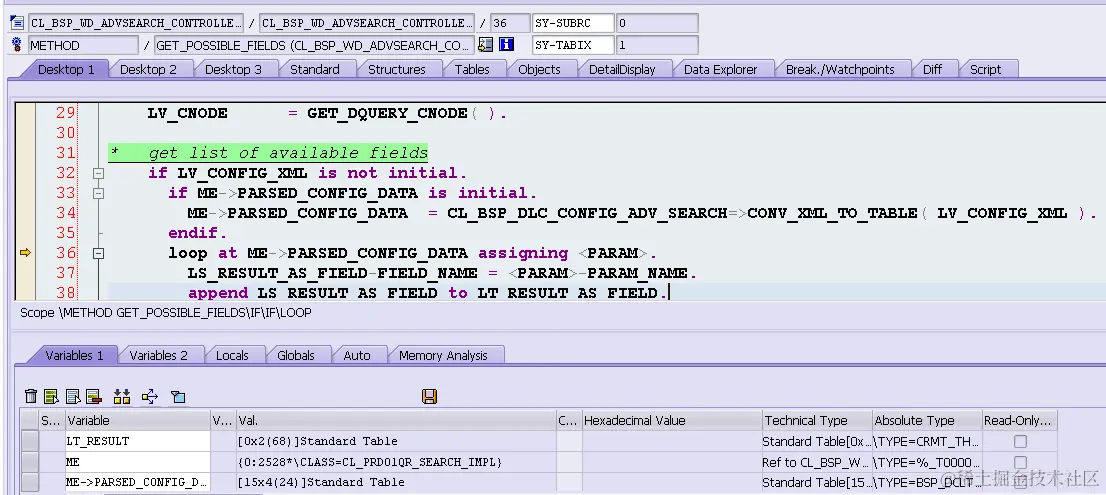Click the Hexadecimal Value column header
1106x495 pixels.
[x=672, y=420]
